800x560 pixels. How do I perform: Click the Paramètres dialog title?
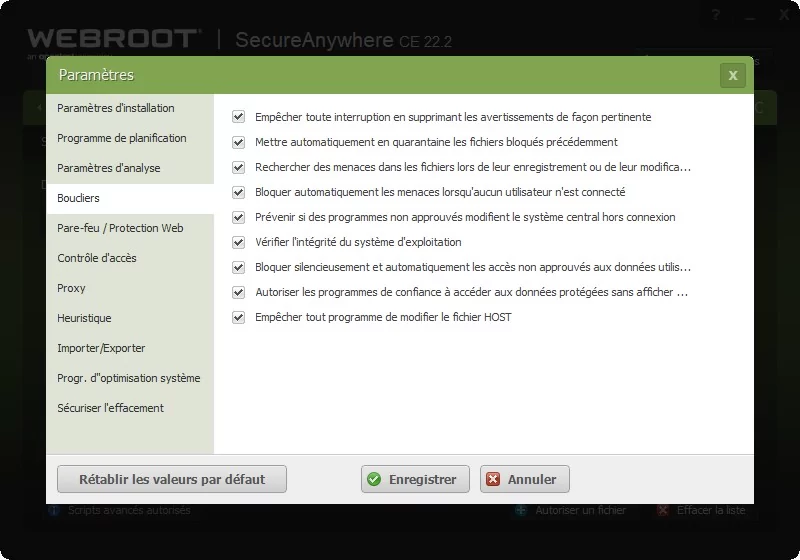pyautogui.click(x=96, y=75)
